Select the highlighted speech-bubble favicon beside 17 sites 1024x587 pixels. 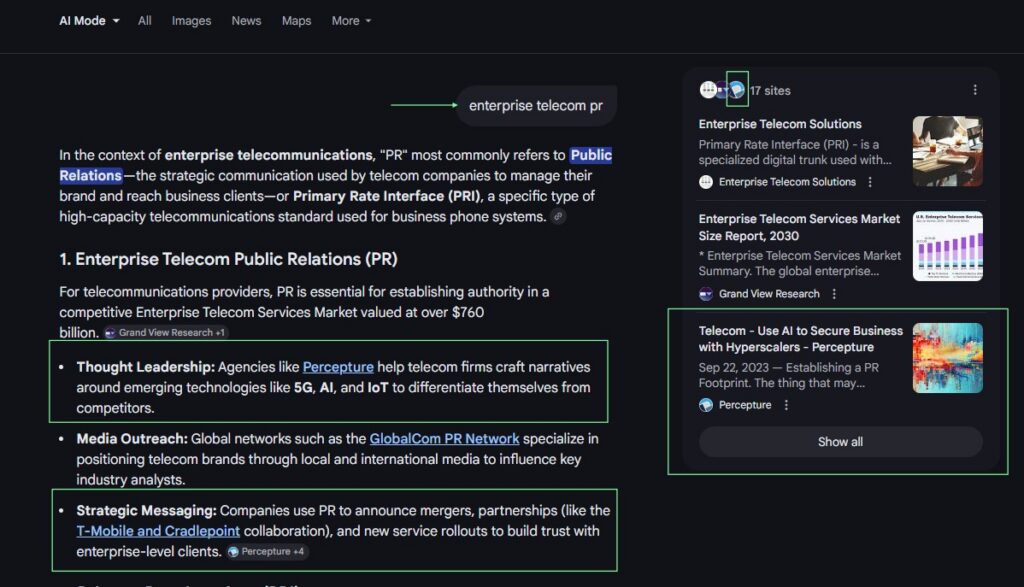pos(736,89)
